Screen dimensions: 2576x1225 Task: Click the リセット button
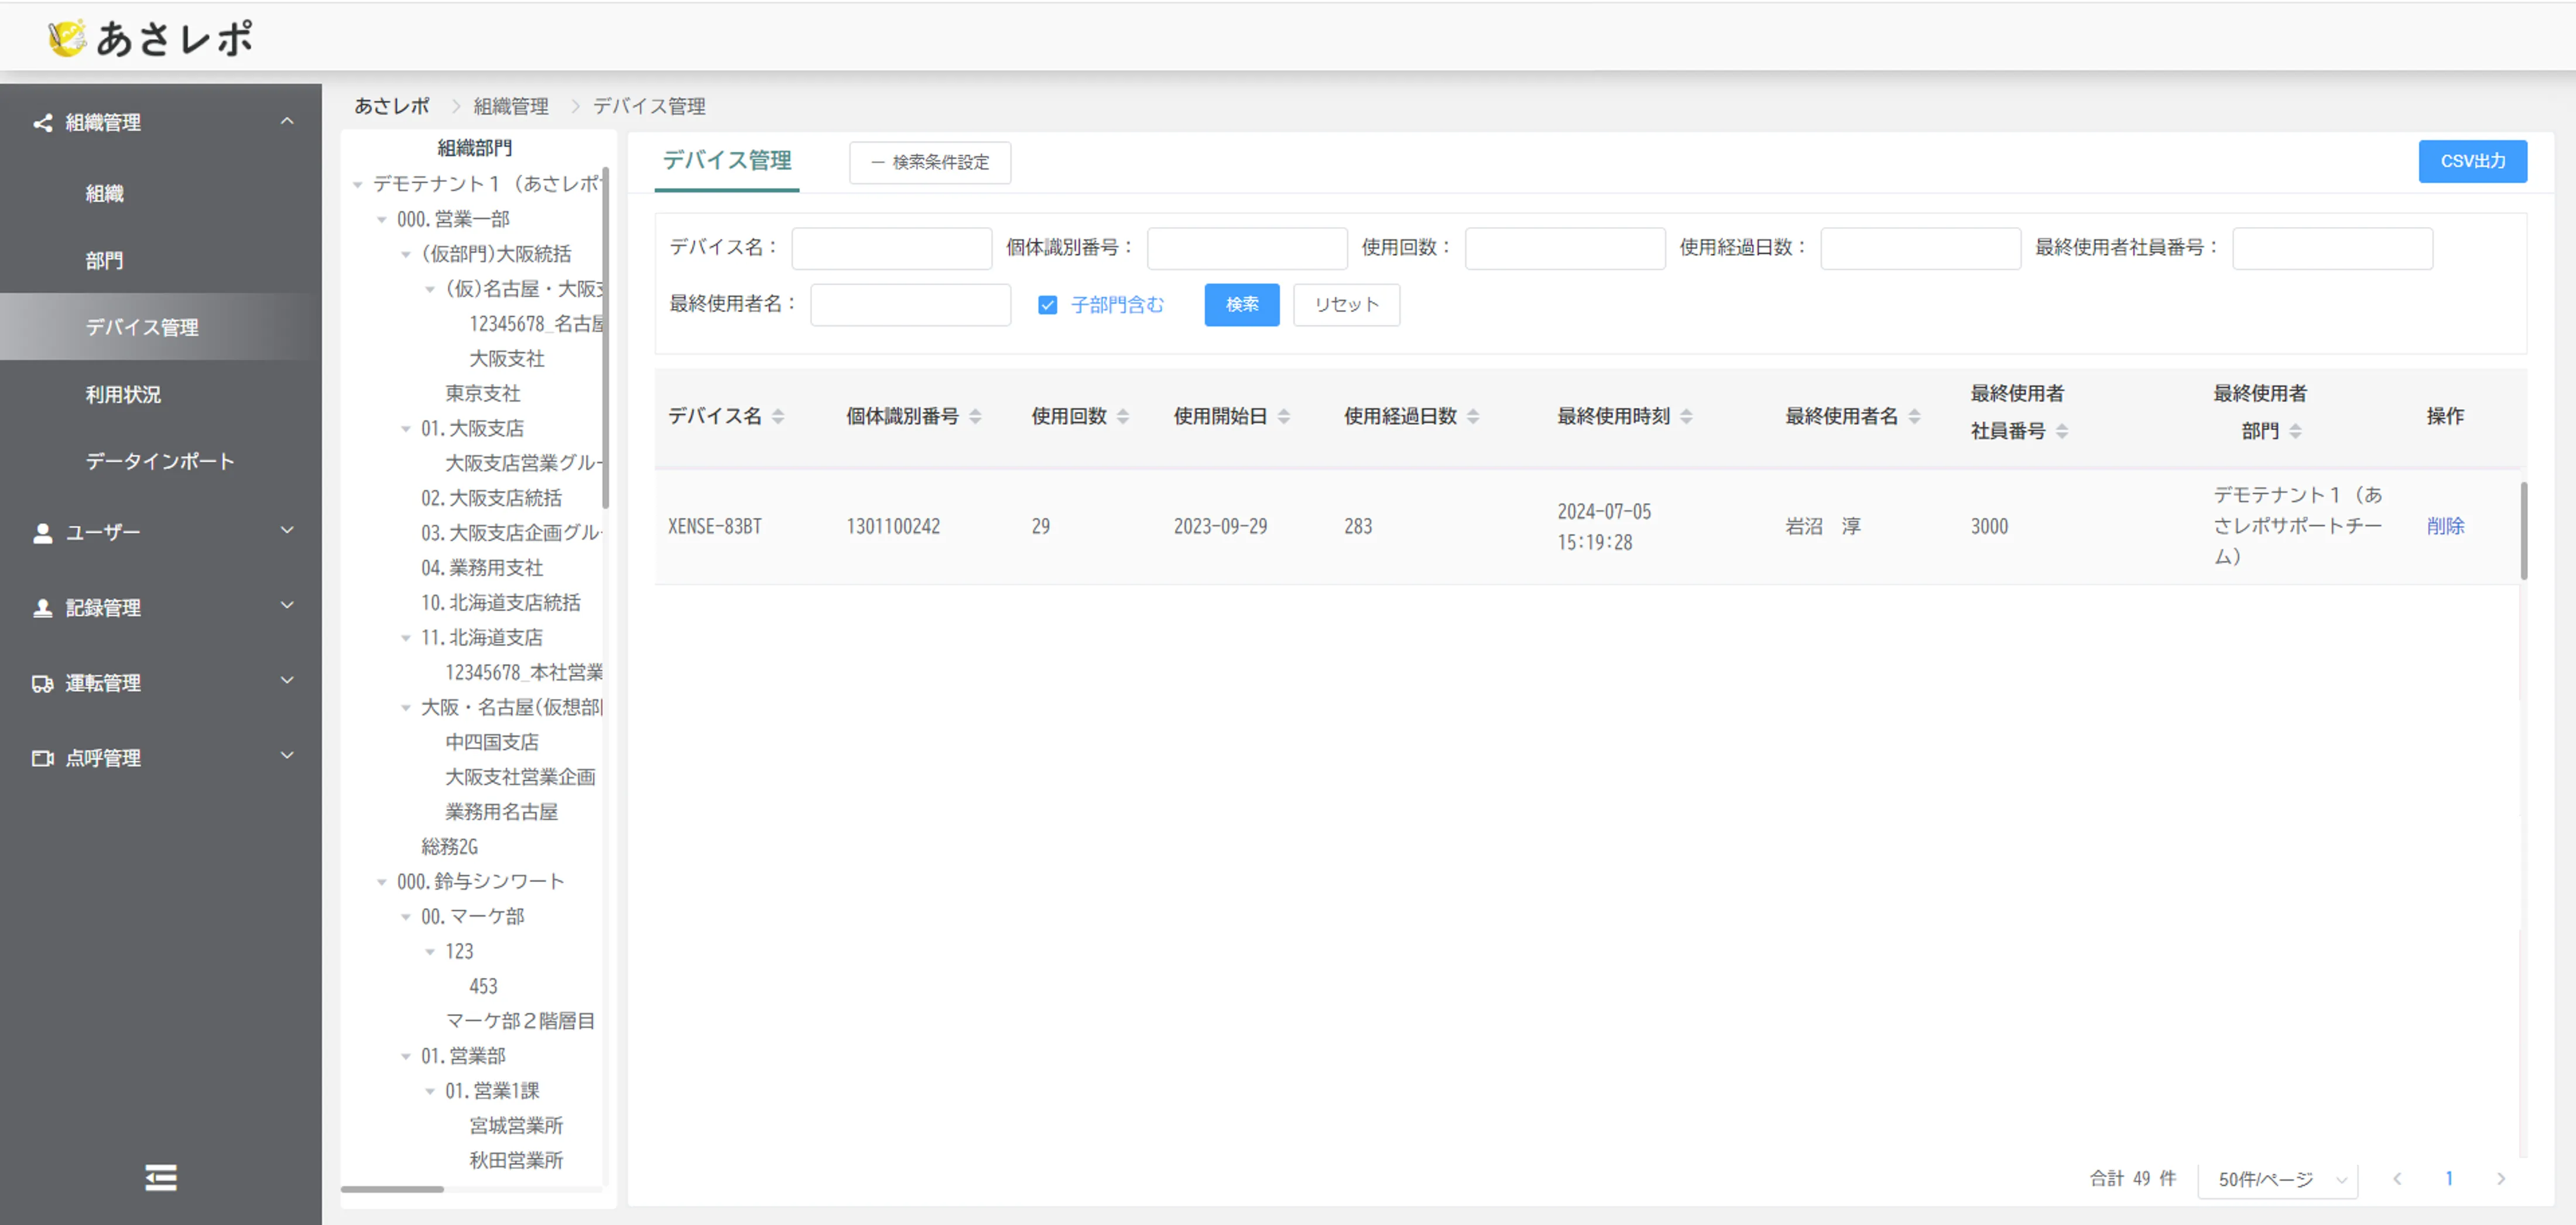pyautogui.click(x=1346, y=305)
